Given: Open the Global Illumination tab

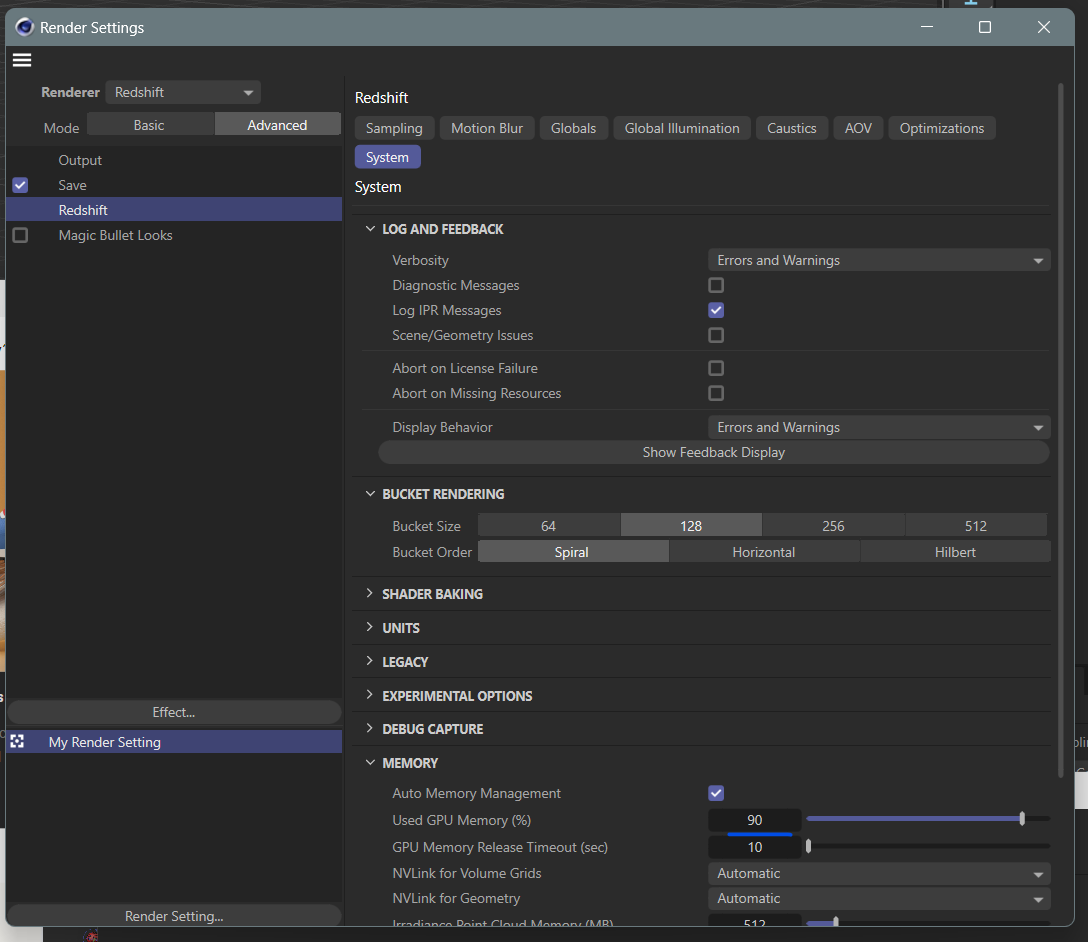Looking at the screenshot, I should coord(682,128).
